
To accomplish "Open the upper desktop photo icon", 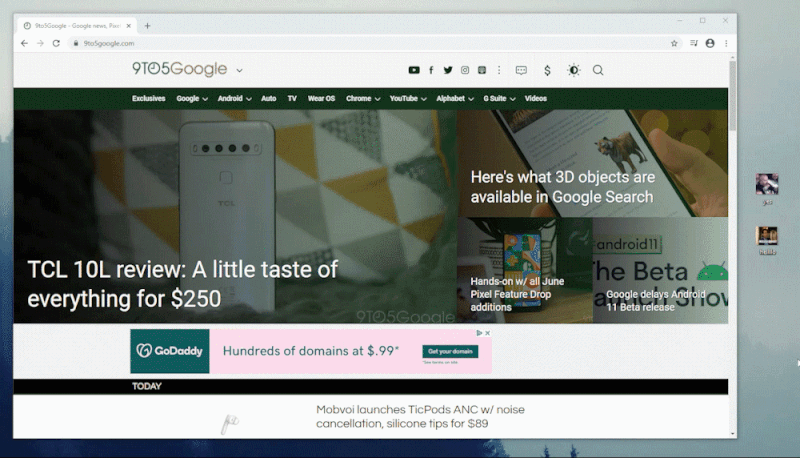I will pyautogui.click(x=767, y=184).
